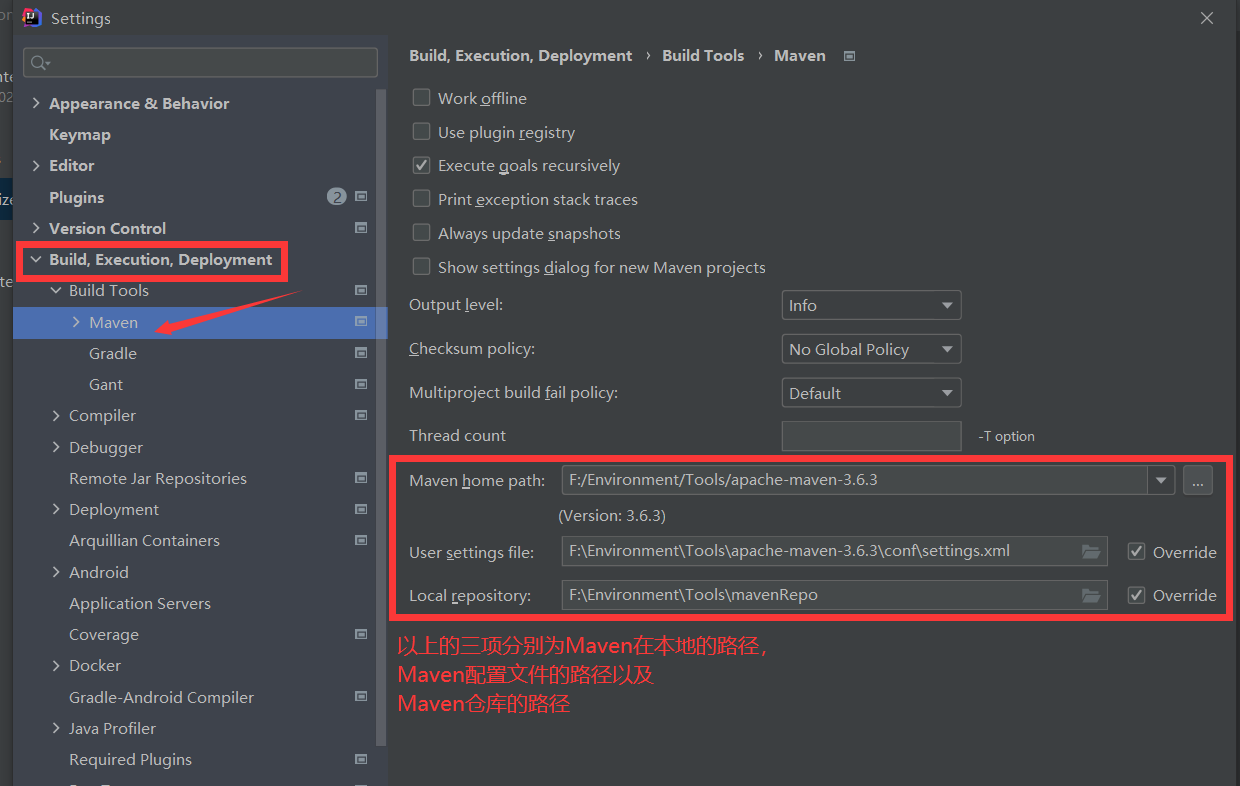Expand Appearance & Behavior section

(36, 103)
